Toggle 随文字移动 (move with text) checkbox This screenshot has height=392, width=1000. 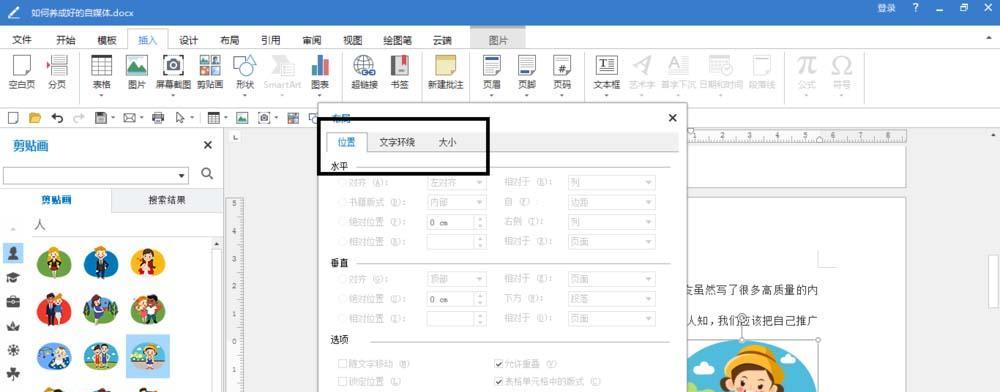pyautogui.click(x=342, y=364)
